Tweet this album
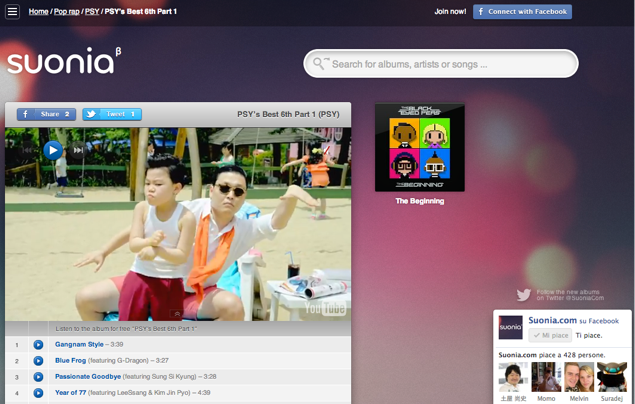The width and height of the screenshot is (635, 404). pyautogui.click(x=112, y=114)
